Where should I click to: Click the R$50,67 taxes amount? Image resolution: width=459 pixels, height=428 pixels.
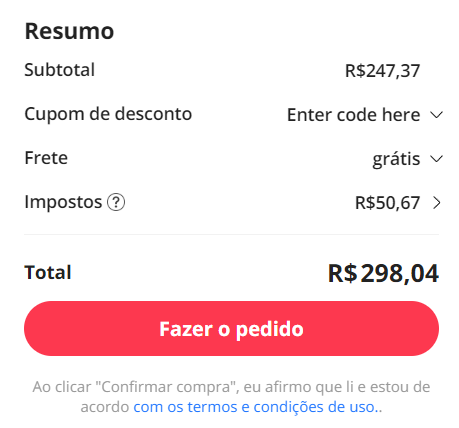387,203
